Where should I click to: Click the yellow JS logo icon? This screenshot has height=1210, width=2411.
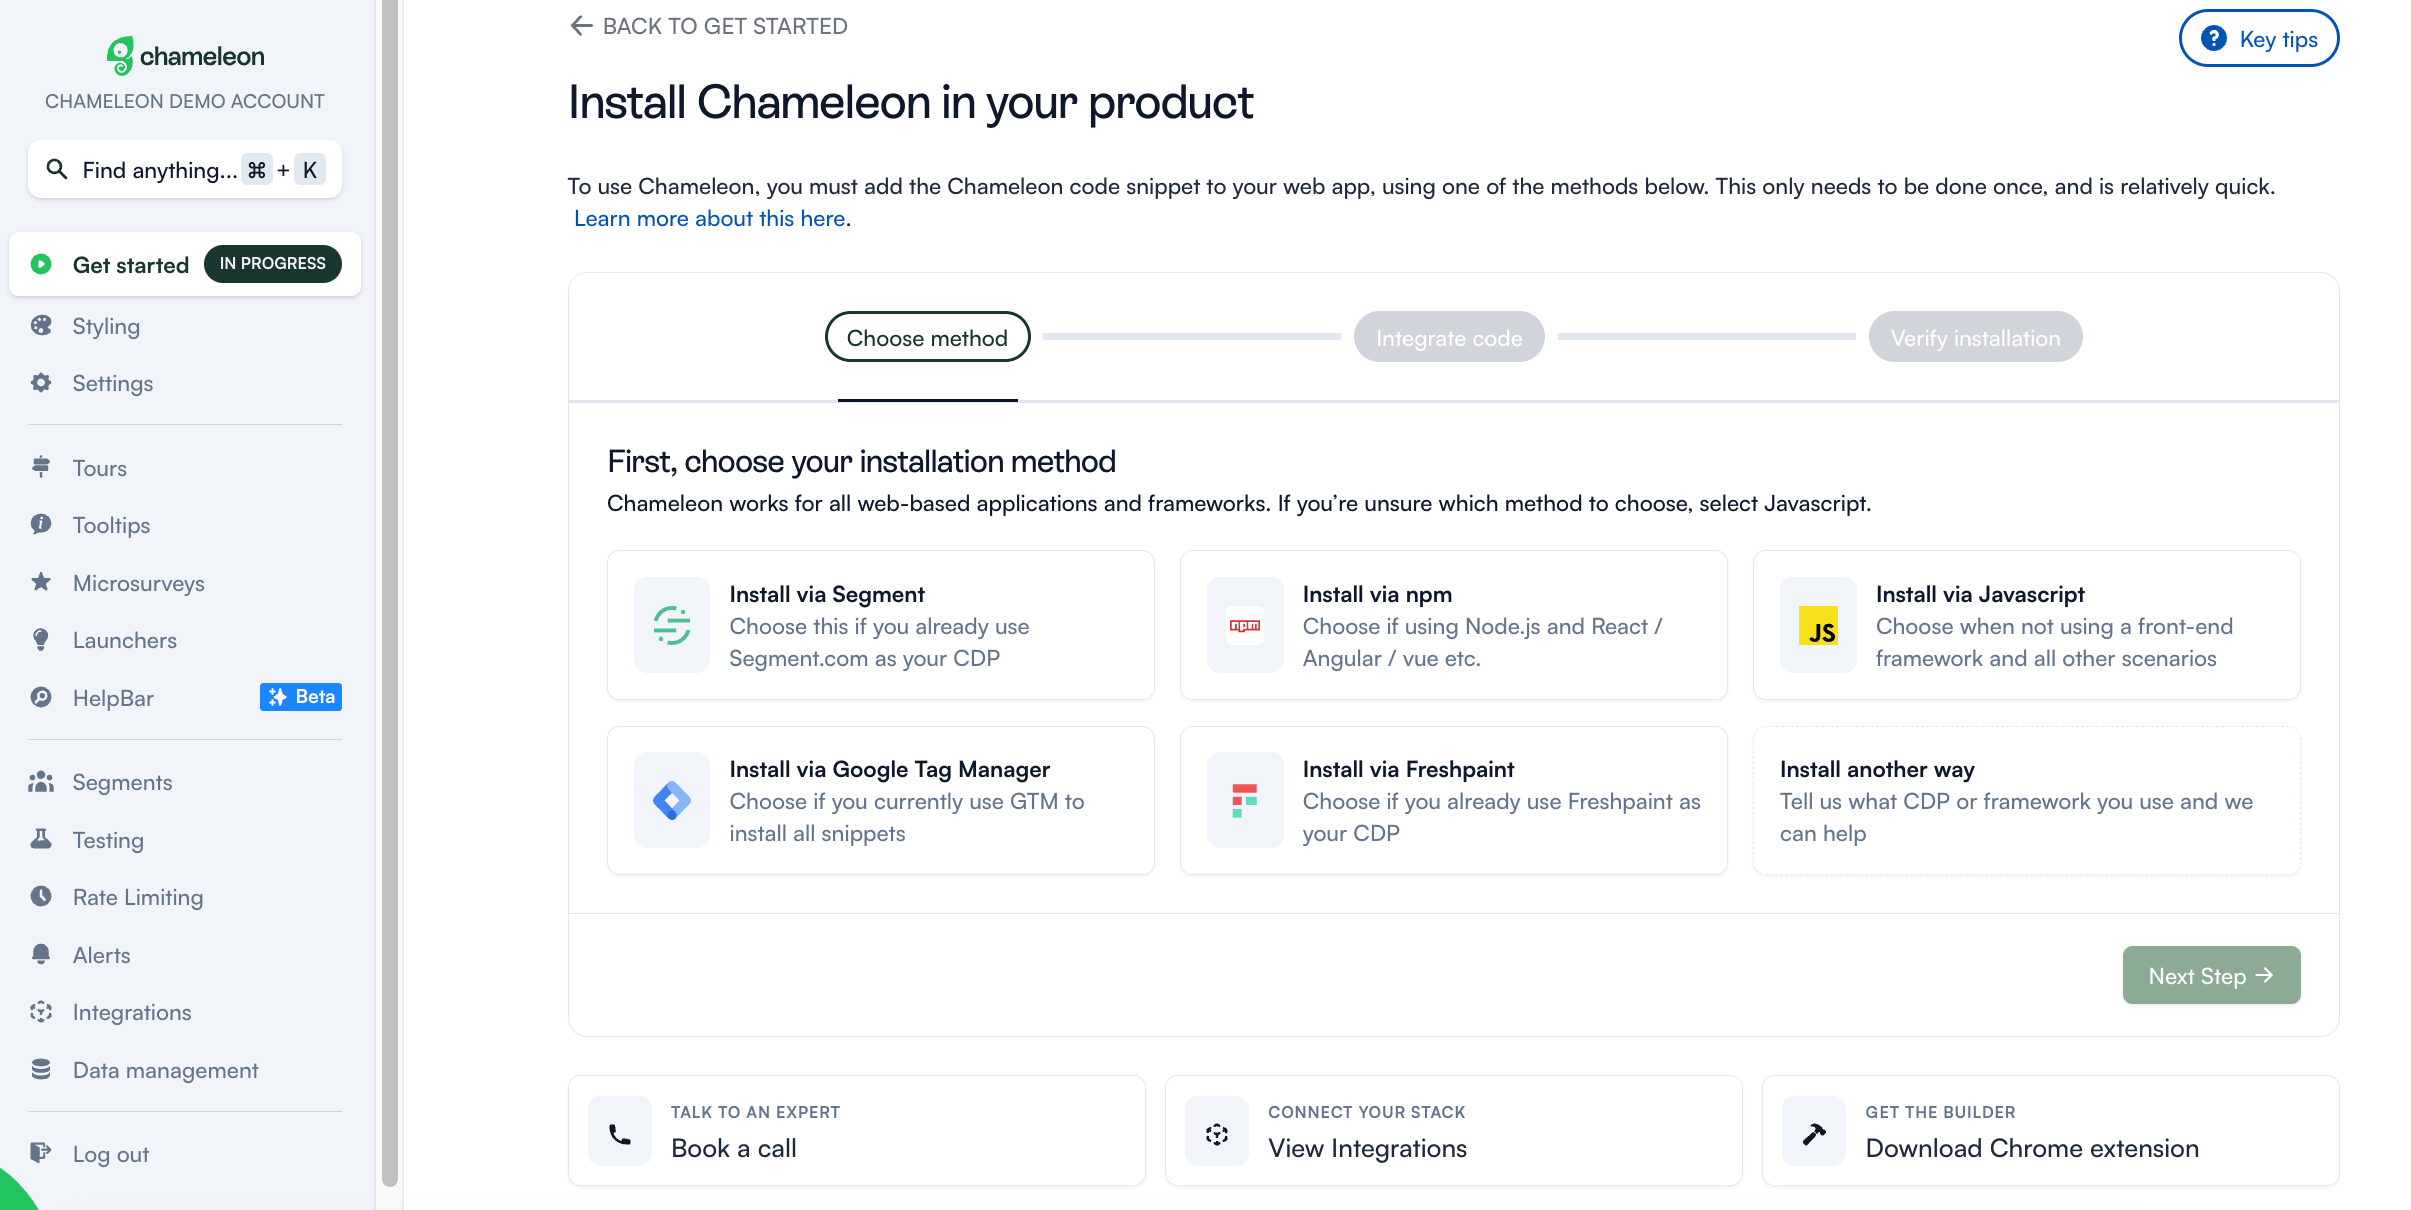[1818, 625]
